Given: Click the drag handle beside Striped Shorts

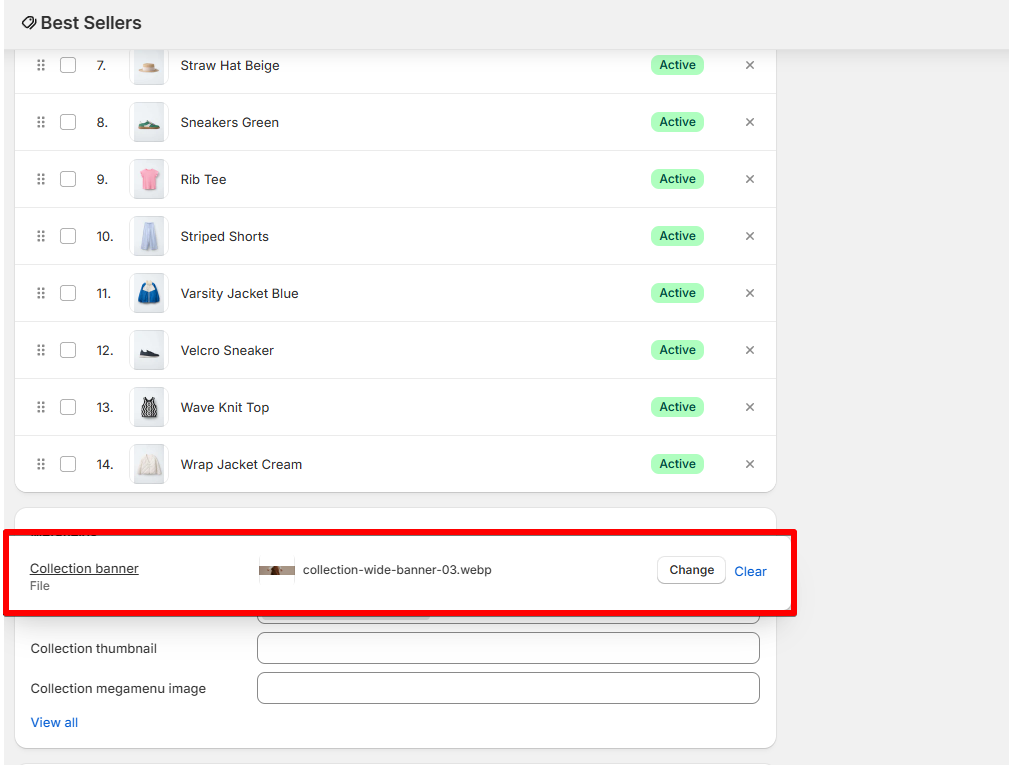Looking at the screenshot, I should point(41,236).
